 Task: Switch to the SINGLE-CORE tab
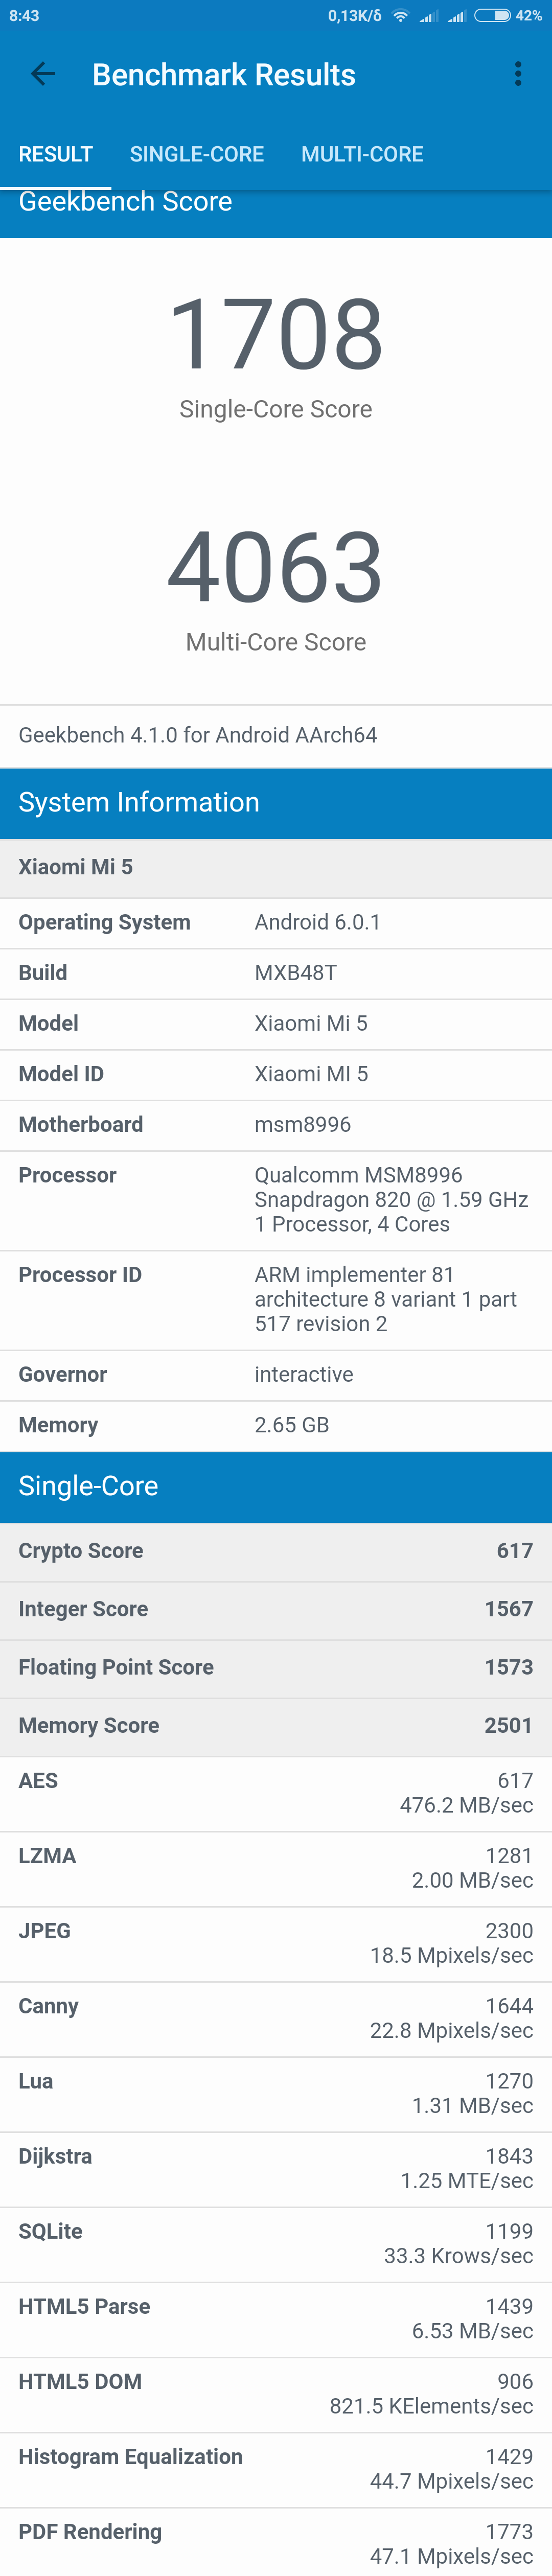(x=197, y=154)
